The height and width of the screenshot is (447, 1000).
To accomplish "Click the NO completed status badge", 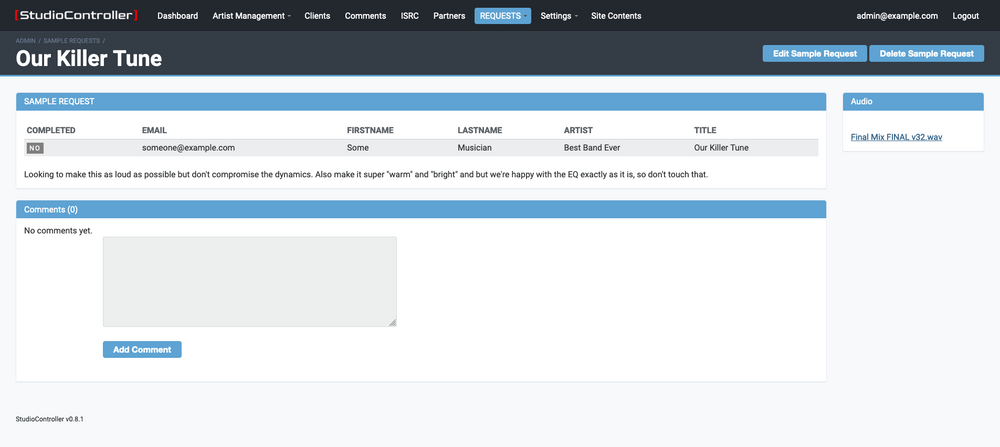I will tap(35, 148).
